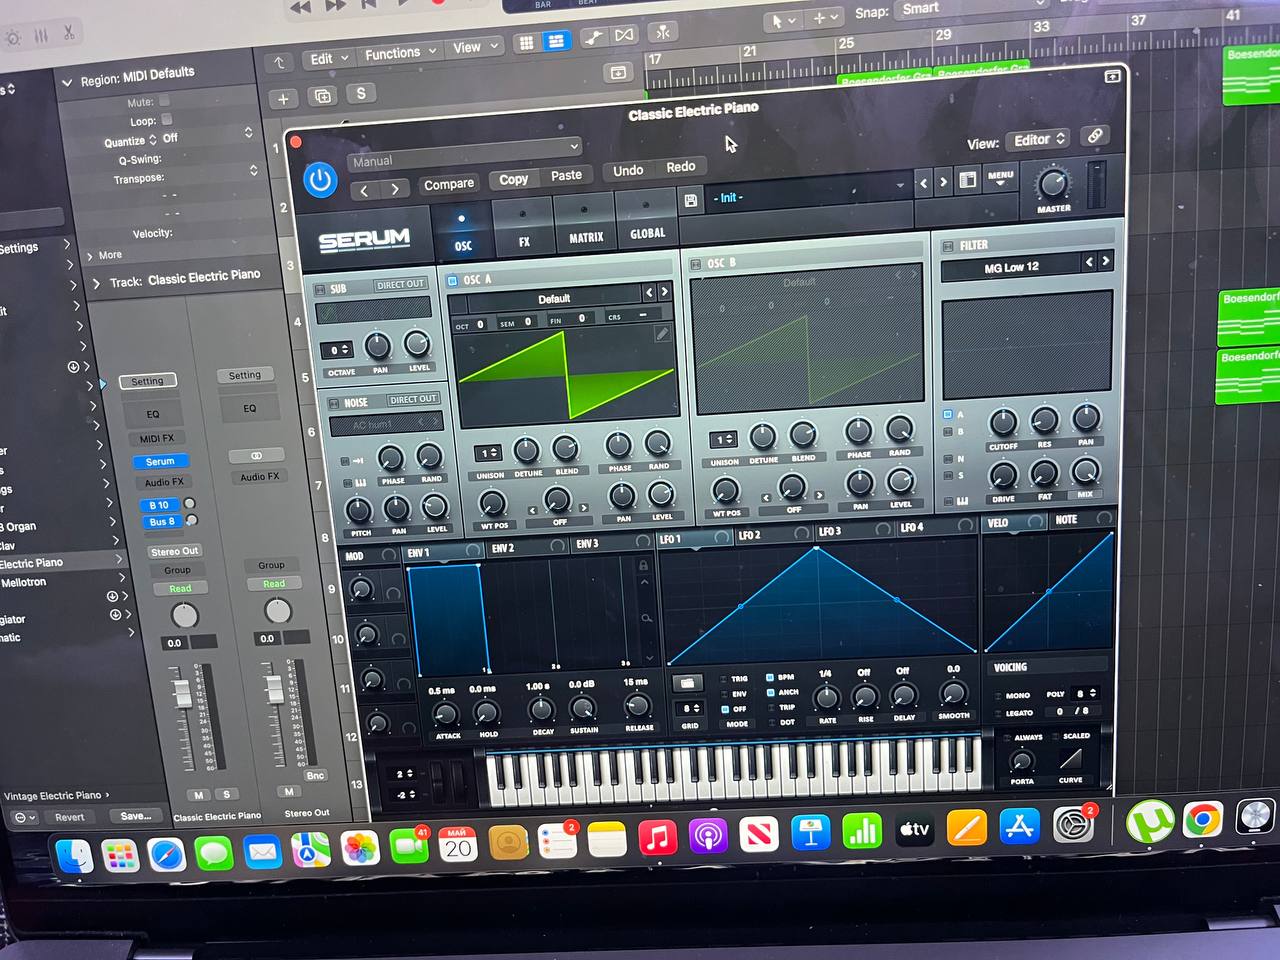Collapse the Region MIDI Defaults section
This screenshot has width=1280, height=960.
point(67,82)
